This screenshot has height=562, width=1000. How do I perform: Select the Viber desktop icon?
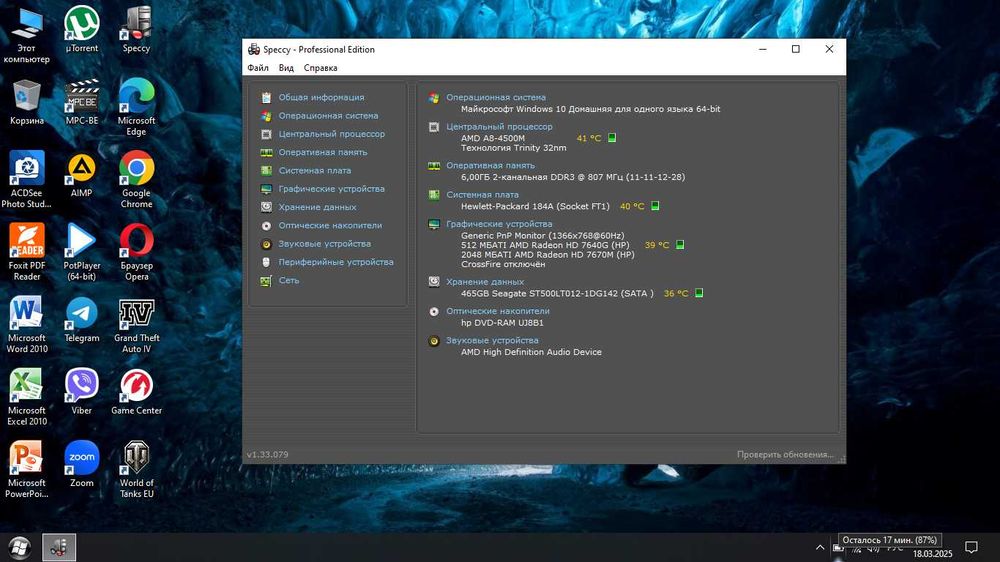(x=82, y=393)
